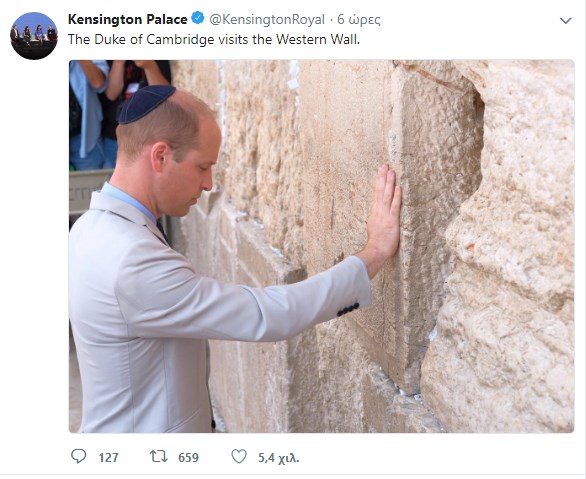This screenshot has height=479, width=586.
Task: Click the words "Western Wall" in the tweet text
Action: 317,39
